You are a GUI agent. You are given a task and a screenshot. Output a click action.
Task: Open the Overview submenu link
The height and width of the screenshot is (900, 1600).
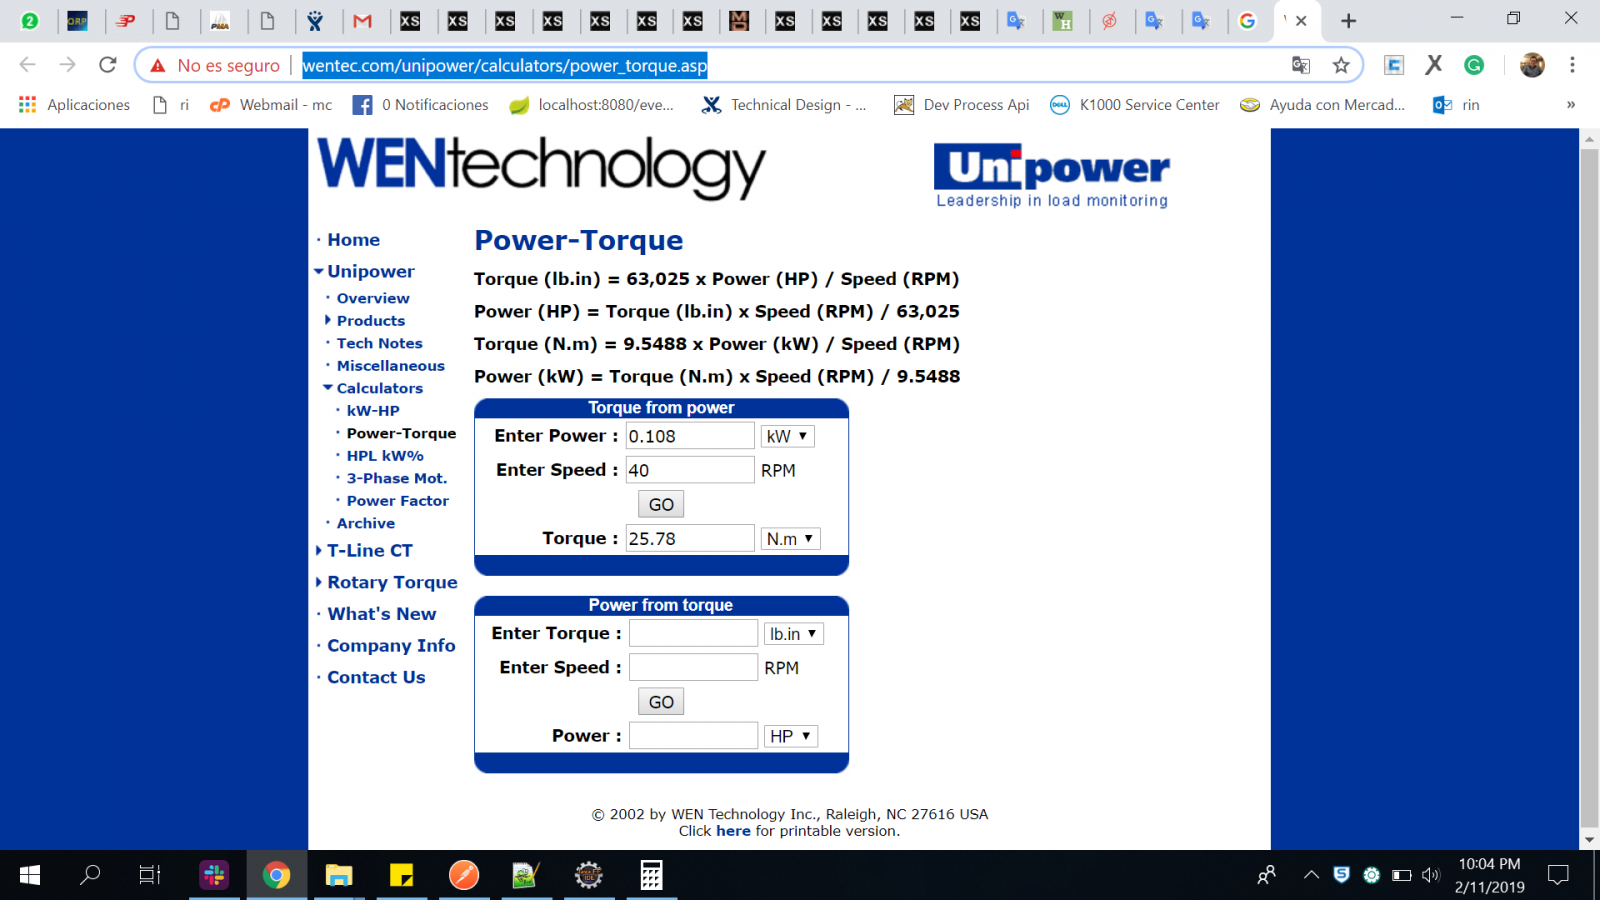(x=373, y=298)
